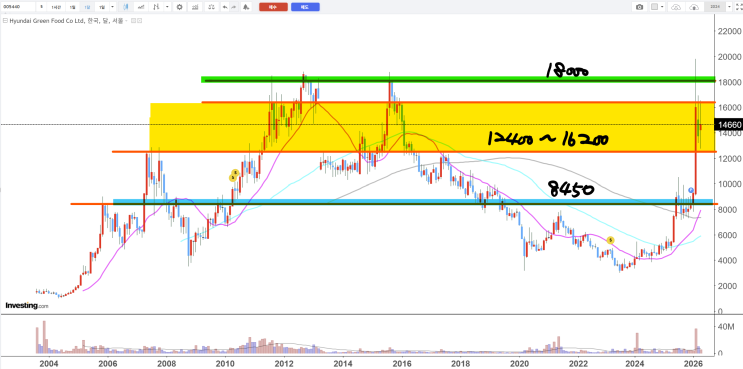Screen dimensions: 743x369
Task: Select the monthly interval tab
Action: coord(102,7)
